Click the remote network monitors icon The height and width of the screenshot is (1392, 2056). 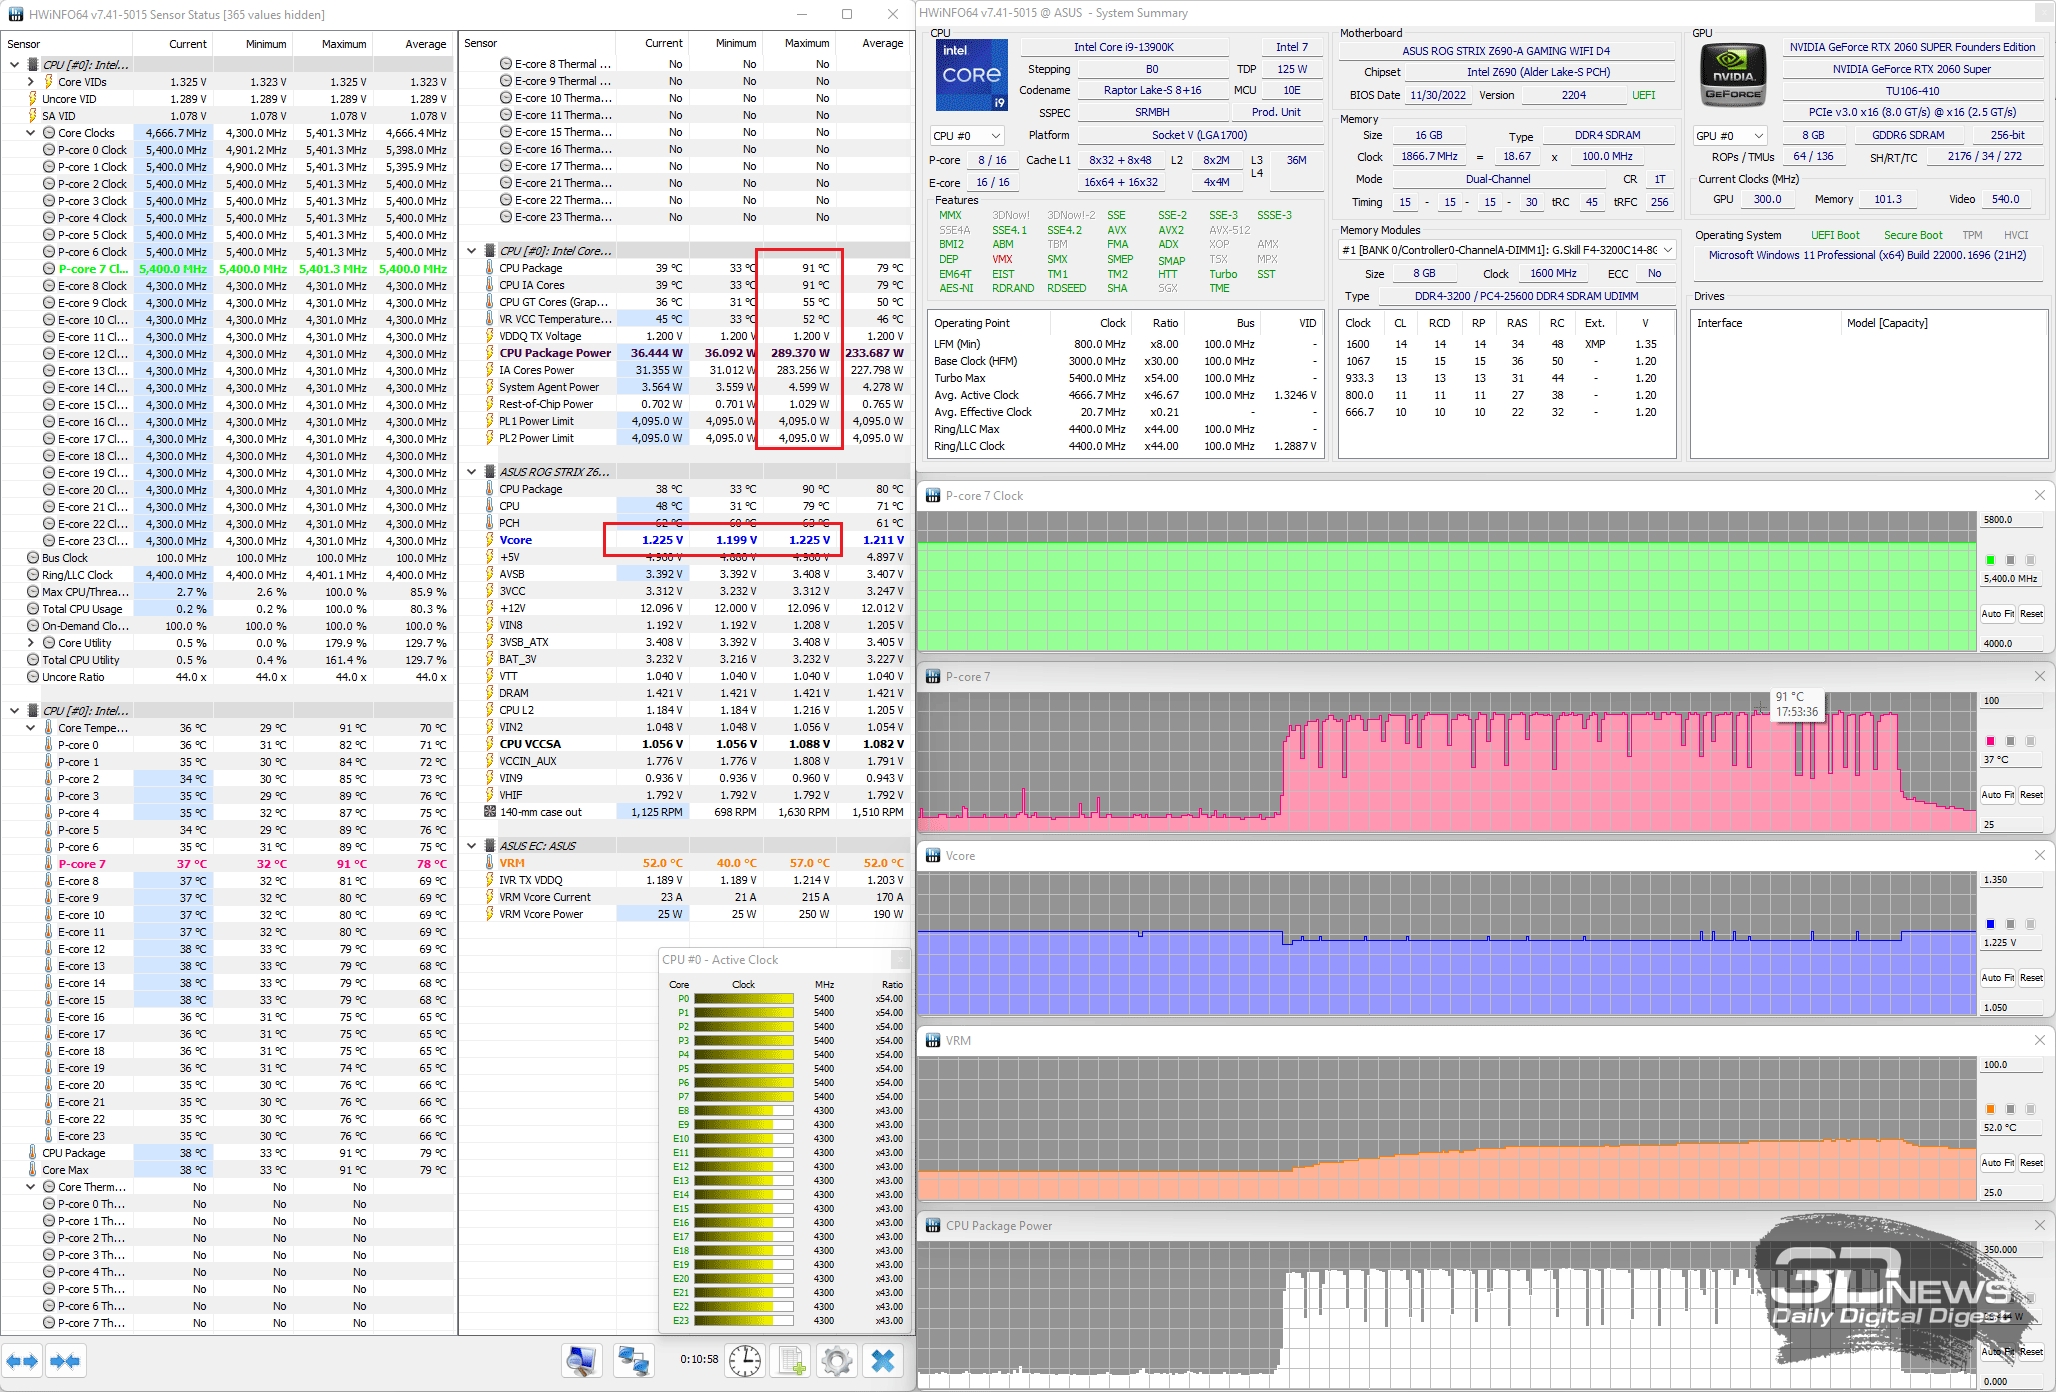click(x=633, y=1360)
